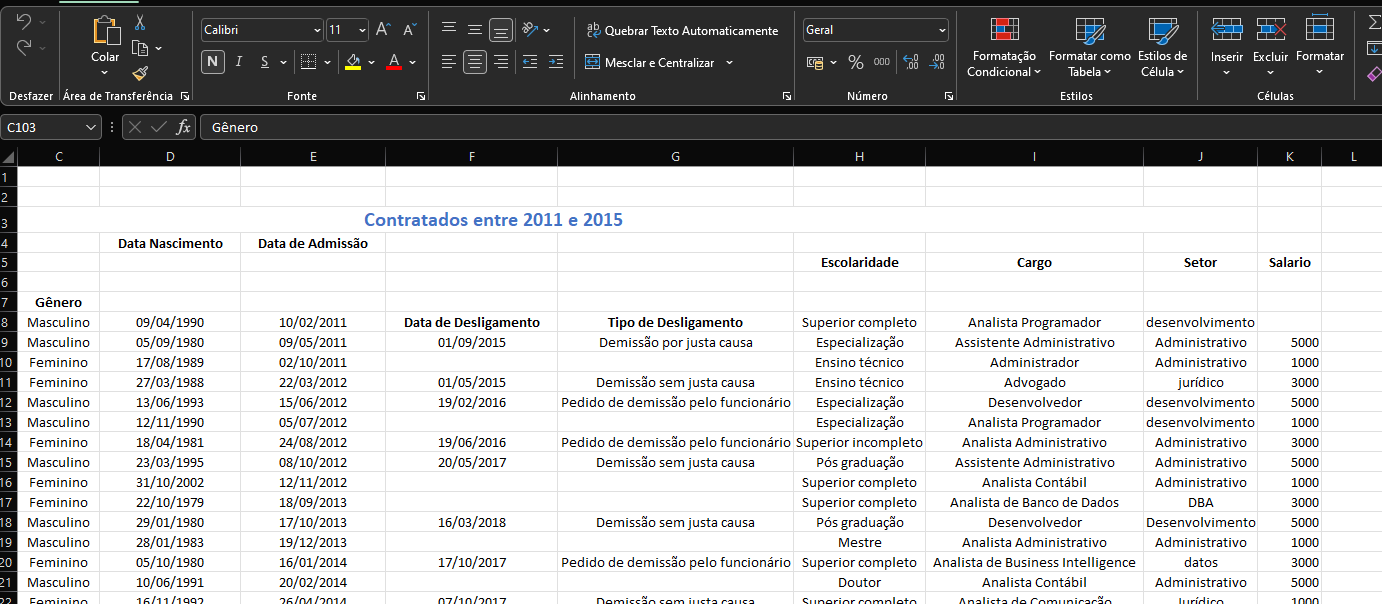This screenshot has width=1382, height=604.
Task: Click the text orientation icon
Action: 531,30
